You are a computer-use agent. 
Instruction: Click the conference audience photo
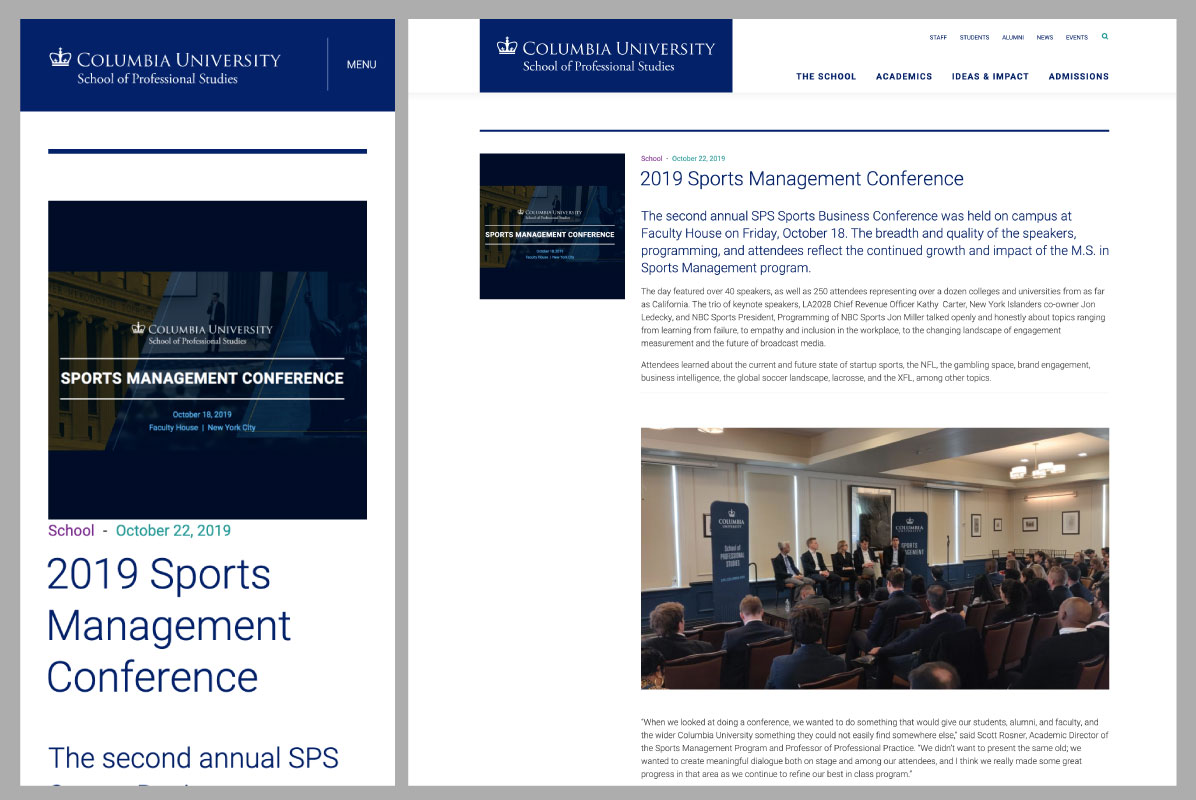(x=875, y=558)
